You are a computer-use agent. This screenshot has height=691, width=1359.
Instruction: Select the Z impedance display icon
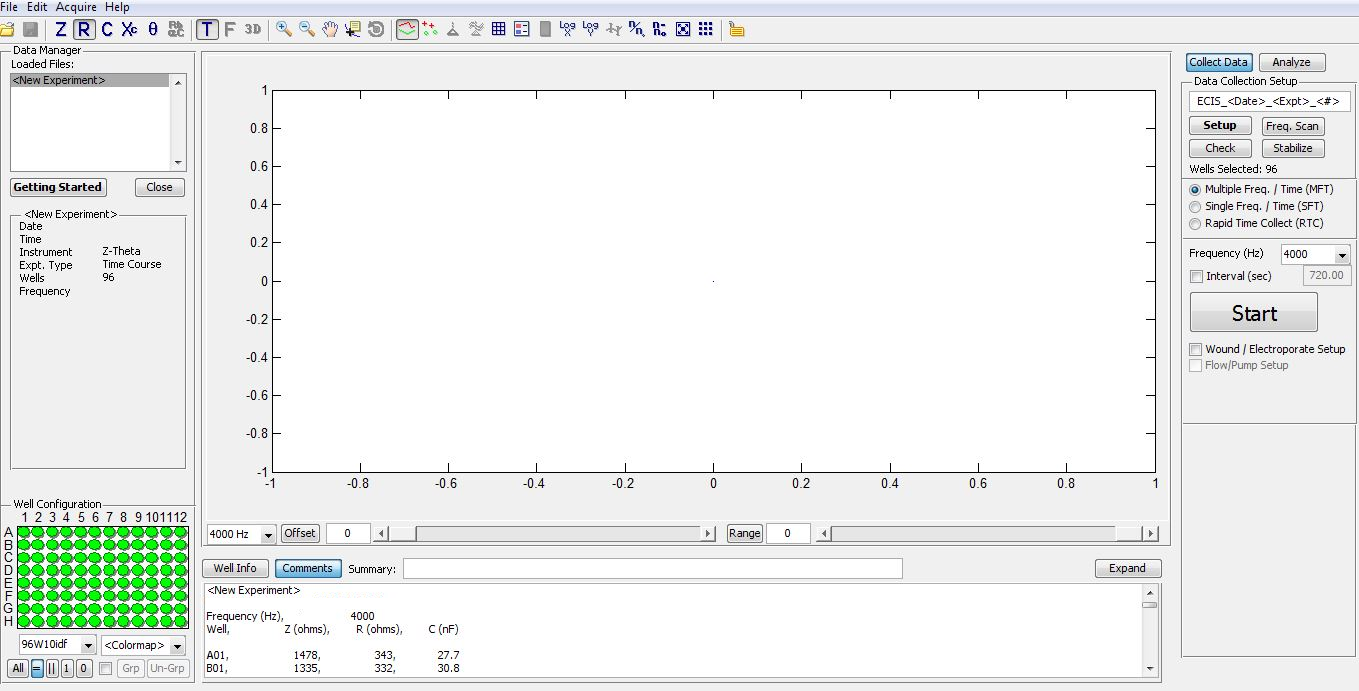tap(61, 30)
